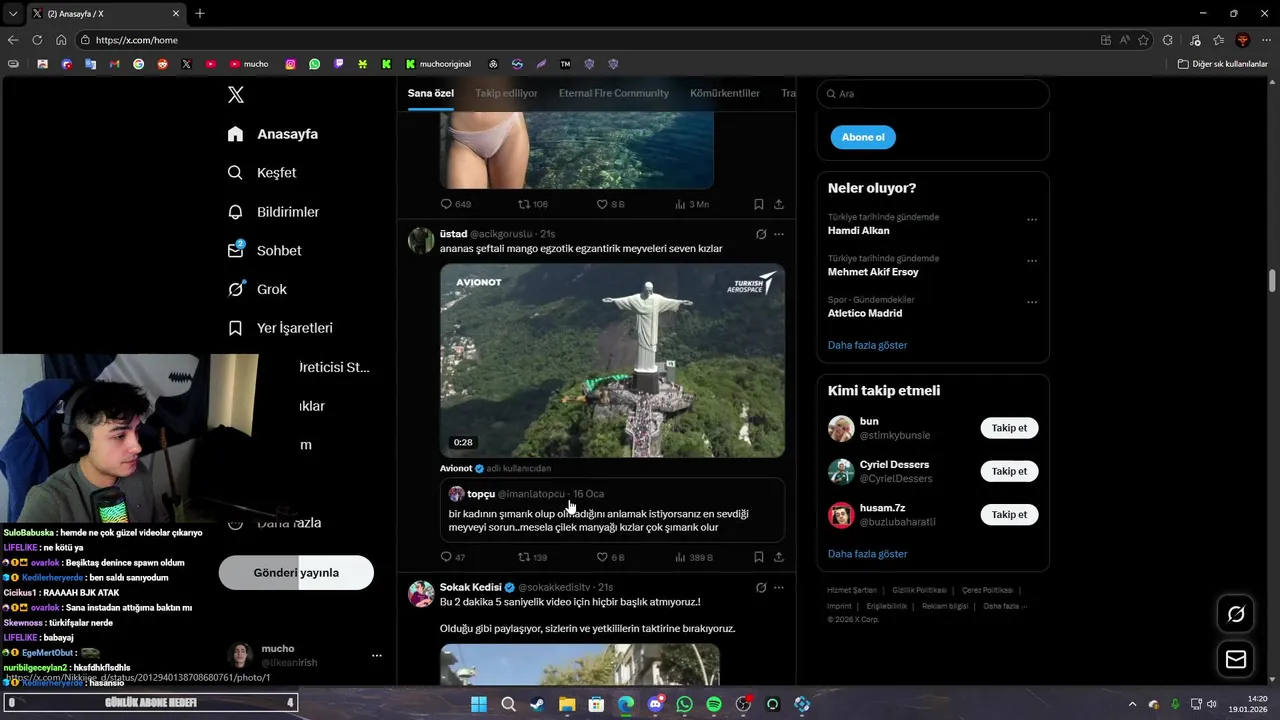
Task: Open Sohbet messages
Action: tap(264, 251)
